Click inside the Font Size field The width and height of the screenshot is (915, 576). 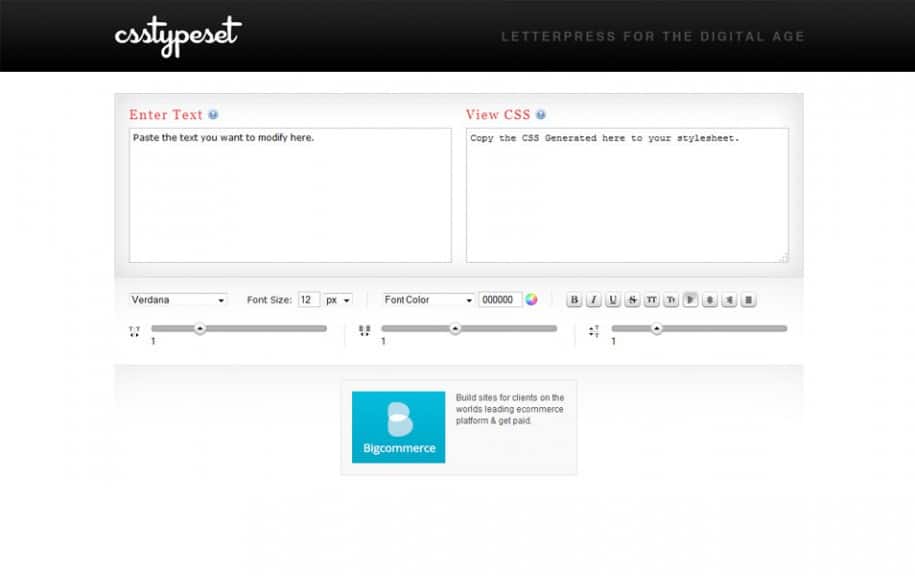coord(306,299)
